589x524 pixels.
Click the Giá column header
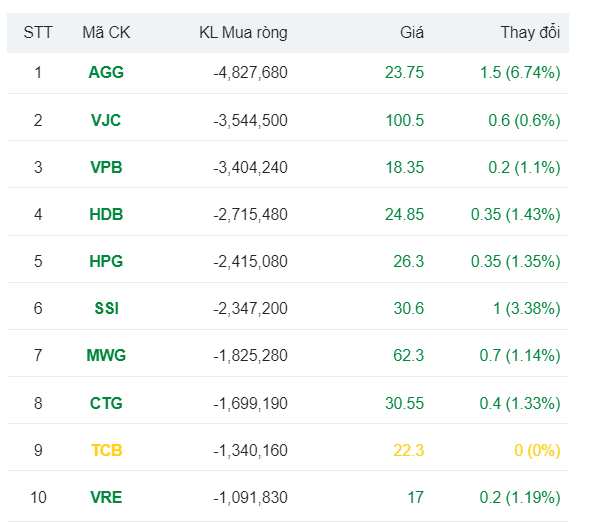tap(412, 33)
